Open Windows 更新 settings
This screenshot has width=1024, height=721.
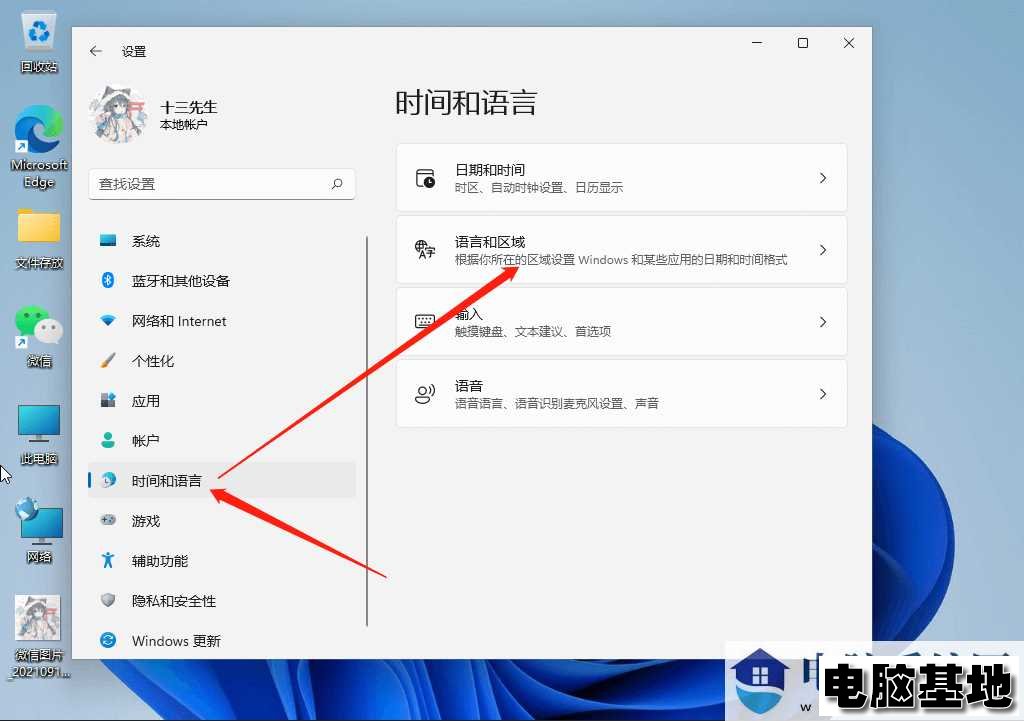[x=222, y=640]
